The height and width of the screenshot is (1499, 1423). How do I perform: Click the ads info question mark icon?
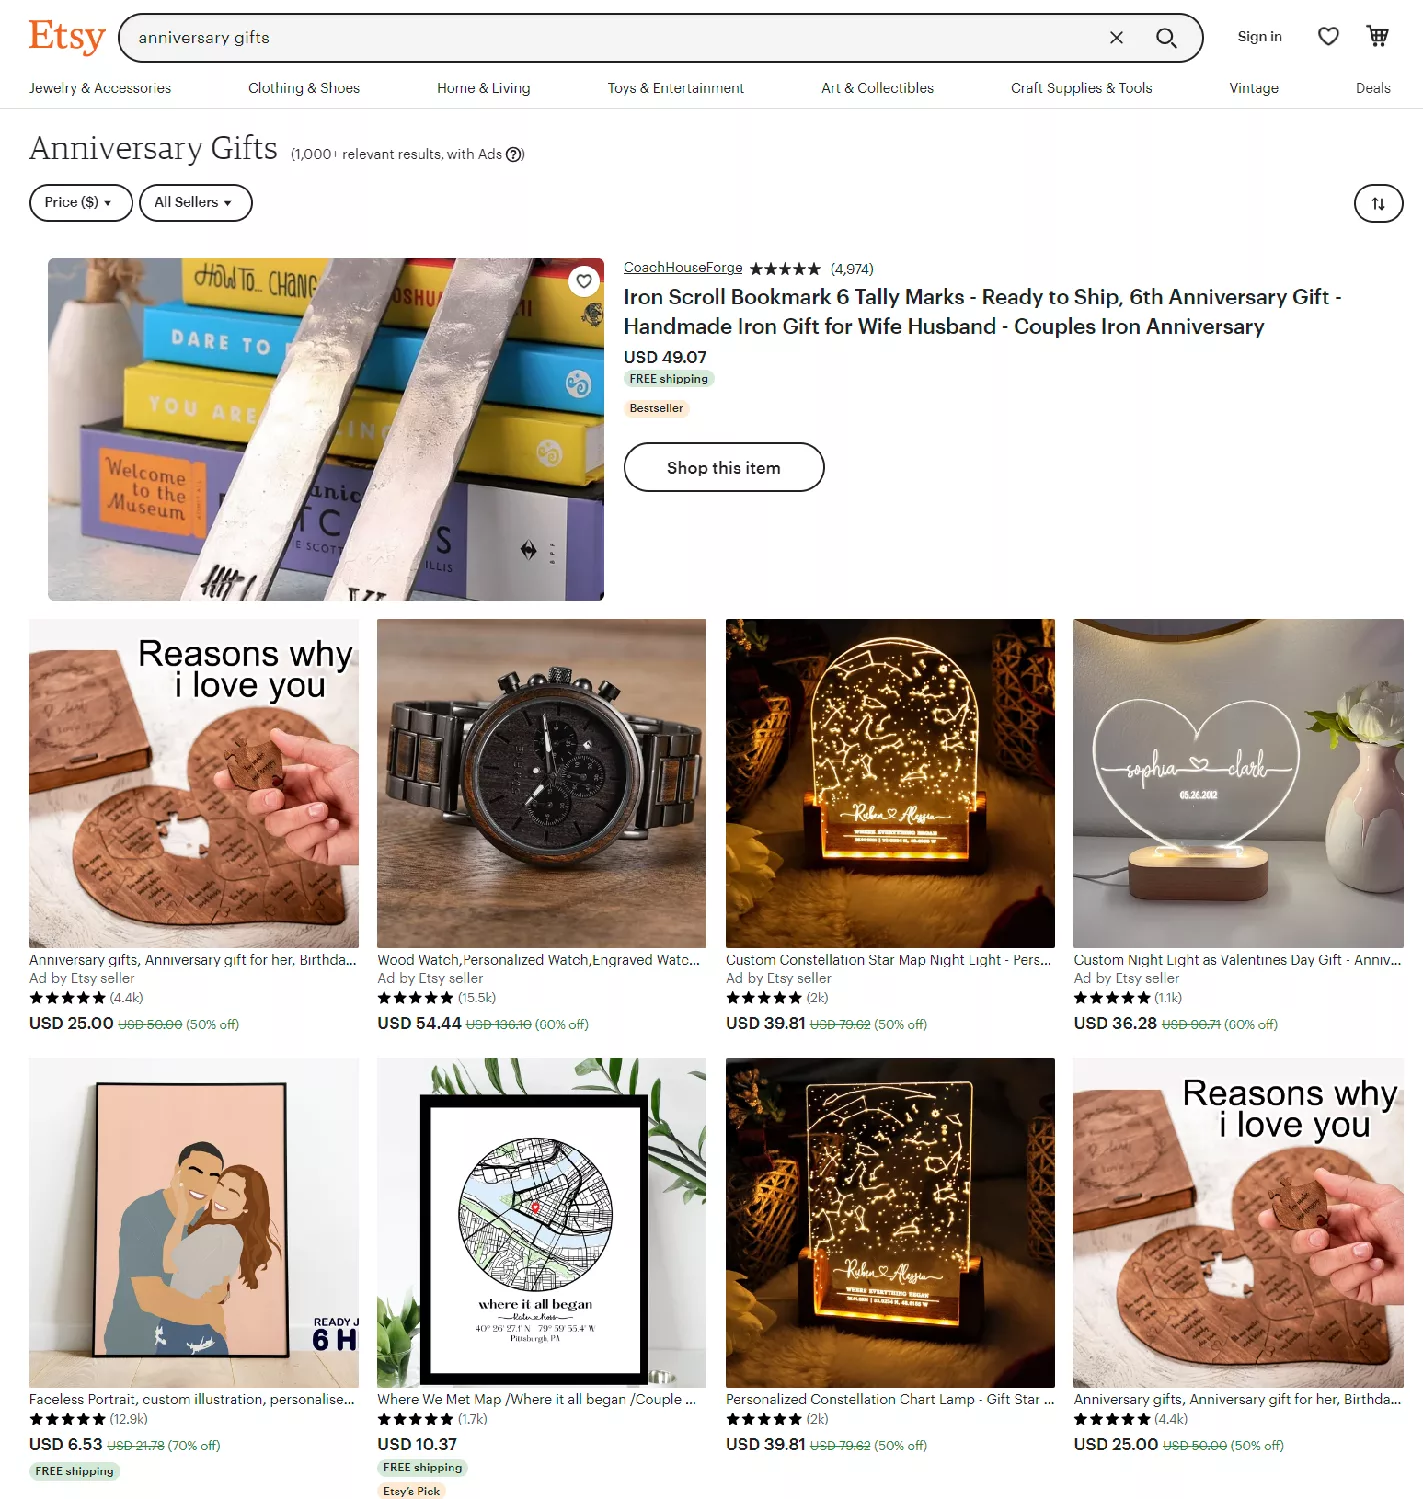514,155
